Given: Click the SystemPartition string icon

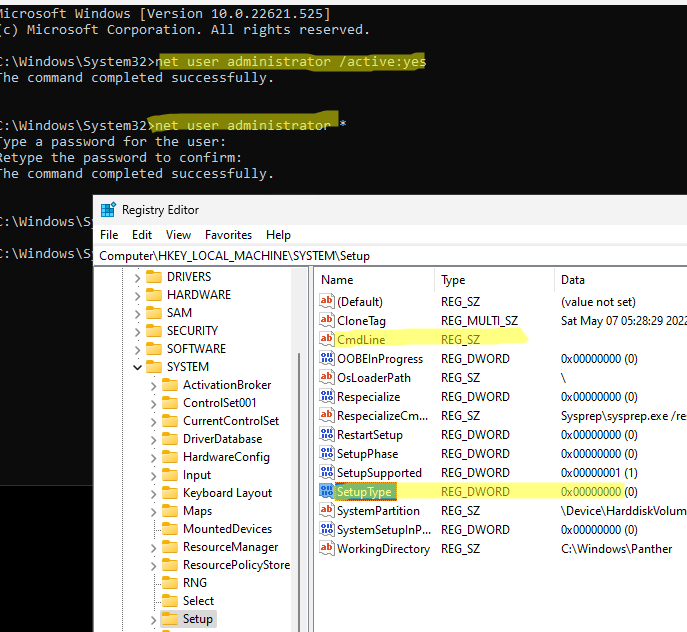Looking at the screenshot, I should (x=326, y=510).
